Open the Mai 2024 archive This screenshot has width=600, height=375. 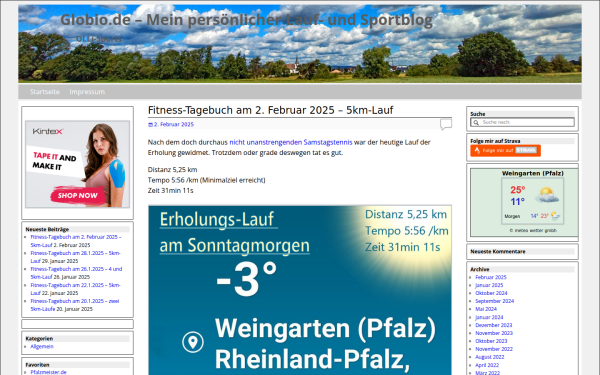click(x=486, y=309)
